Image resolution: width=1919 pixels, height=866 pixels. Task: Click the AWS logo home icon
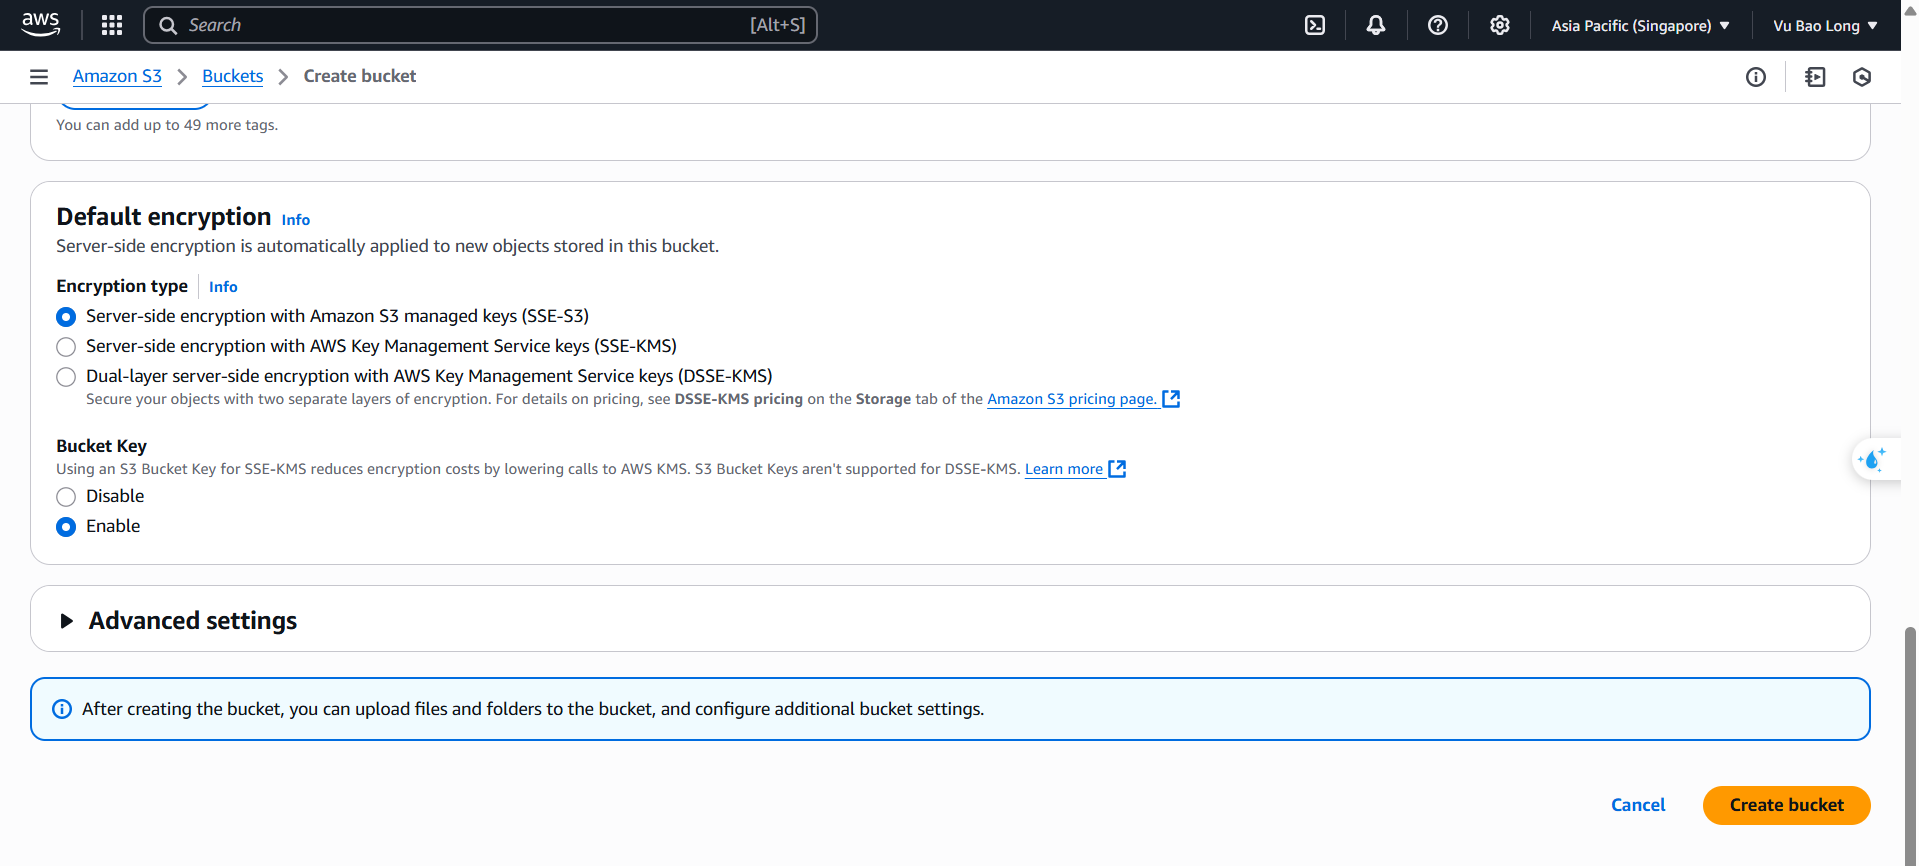point(41,25)
